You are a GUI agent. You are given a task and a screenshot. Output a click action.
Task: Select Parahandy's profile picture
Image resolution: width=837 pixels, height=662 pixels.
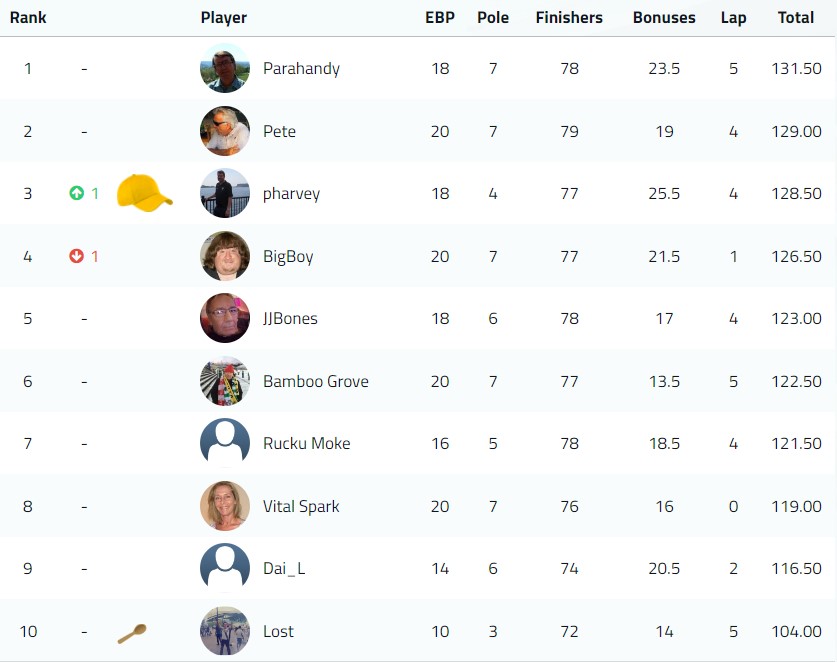pos(225,68)
